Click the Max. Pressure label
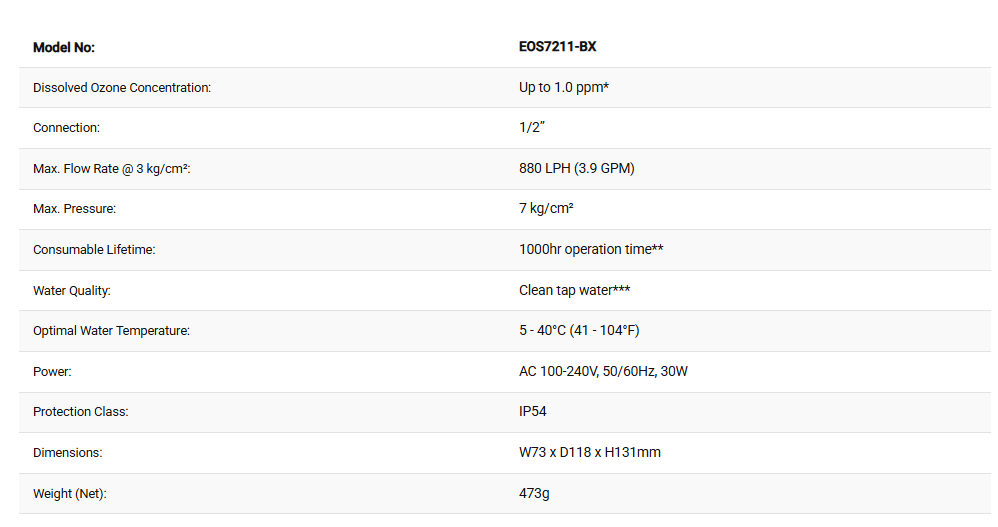The height and width of the screenshot is (527, 998). 75,209
